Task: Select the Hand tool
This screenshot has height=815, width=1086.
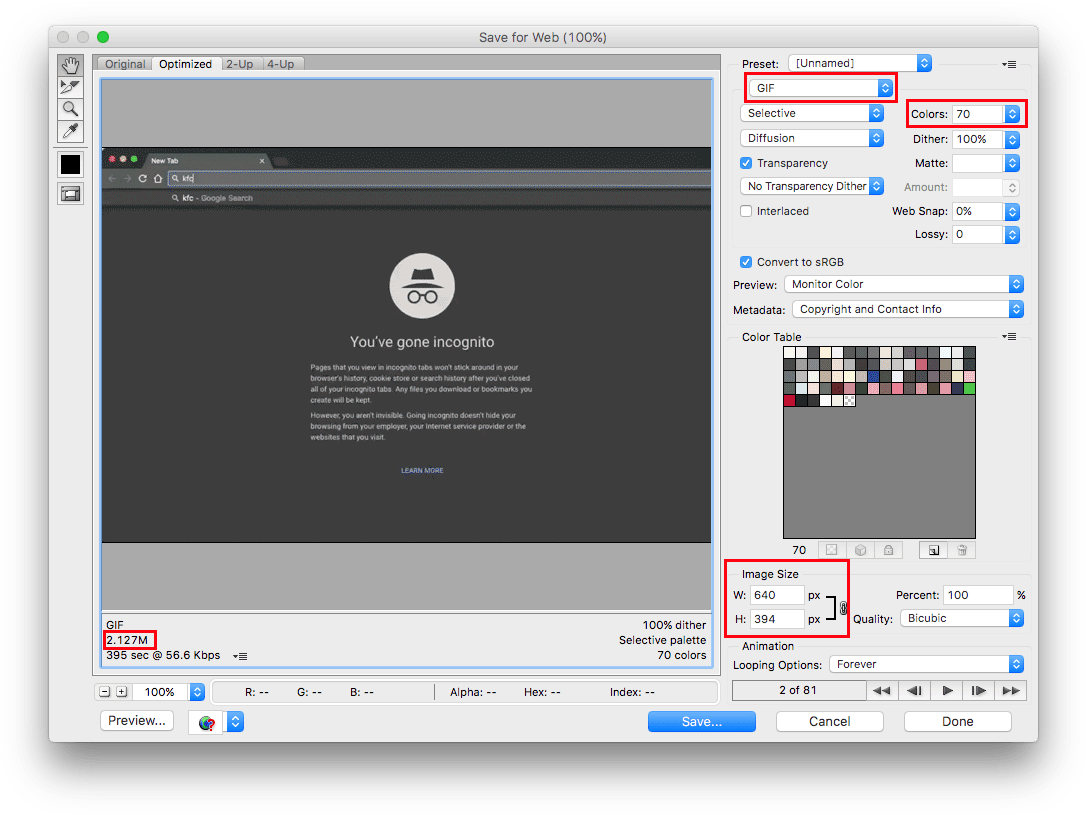Action: [70, 65]
